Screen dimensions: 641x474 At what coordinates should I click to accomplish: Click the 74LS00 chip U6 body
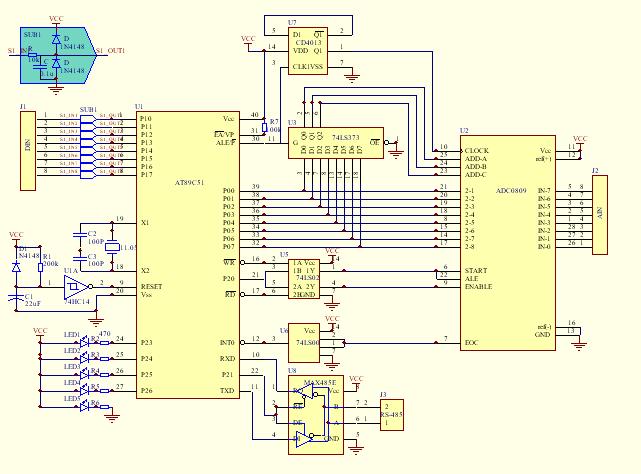pyautogui.click(x=304, y=343)
